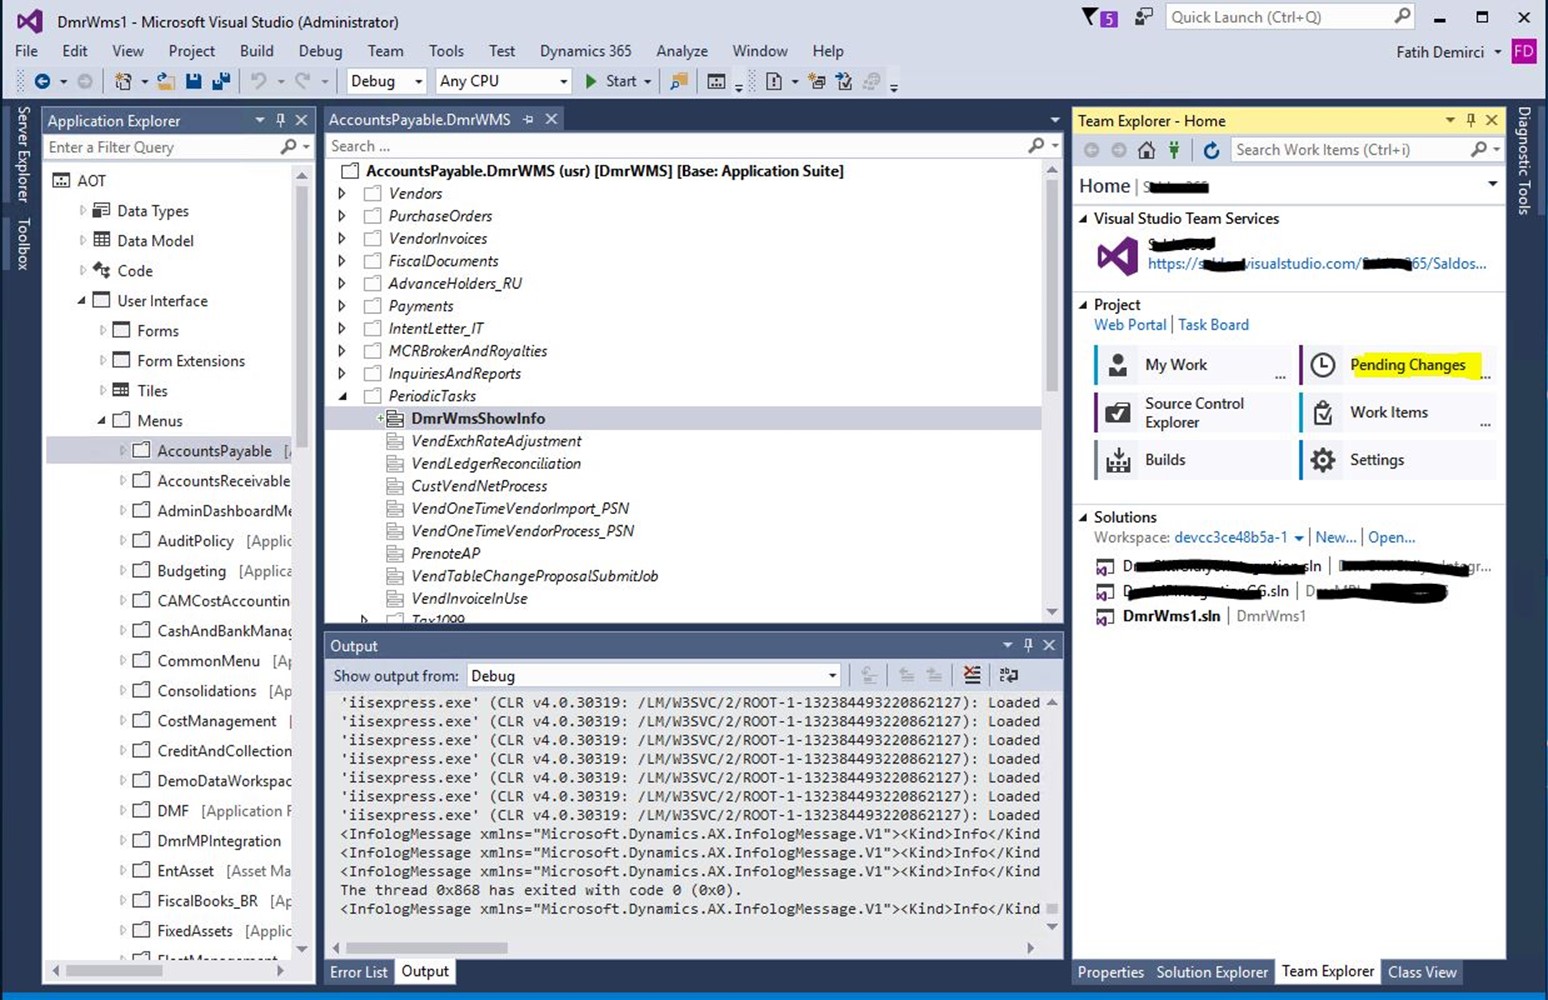Expand the Data Types node
This screenshot has height=1000, width=1548.
coord(82,210)
